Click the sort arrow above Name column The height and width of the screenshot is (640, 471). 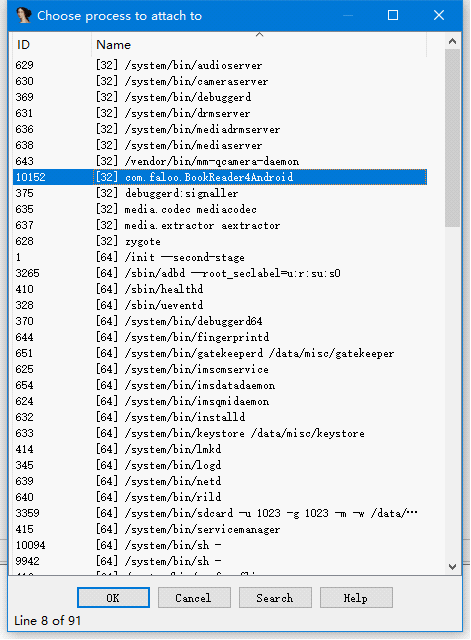(259, 35)
